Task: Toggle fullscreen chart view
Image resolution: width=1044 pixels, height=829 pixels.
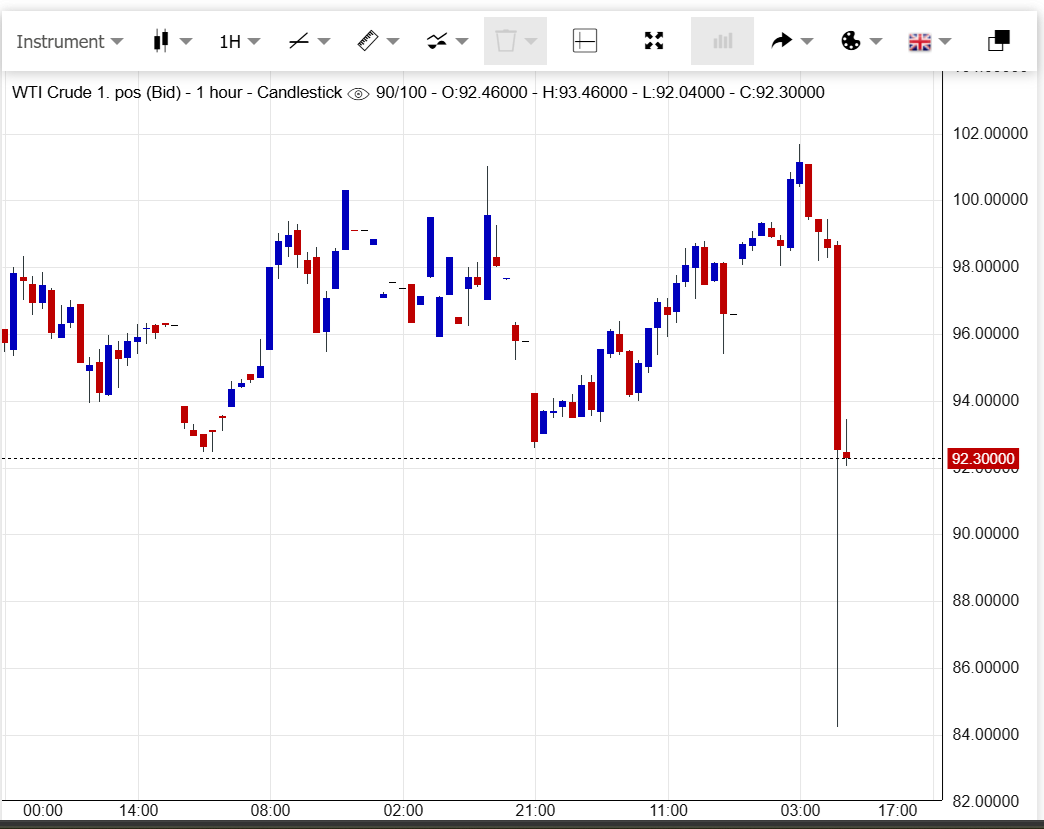Action: click(654, 41)
